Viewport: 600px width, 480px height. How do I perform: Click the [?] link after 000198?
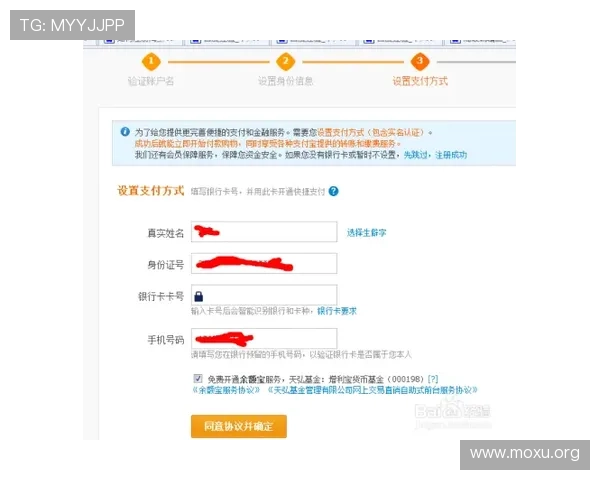(433, 379)
